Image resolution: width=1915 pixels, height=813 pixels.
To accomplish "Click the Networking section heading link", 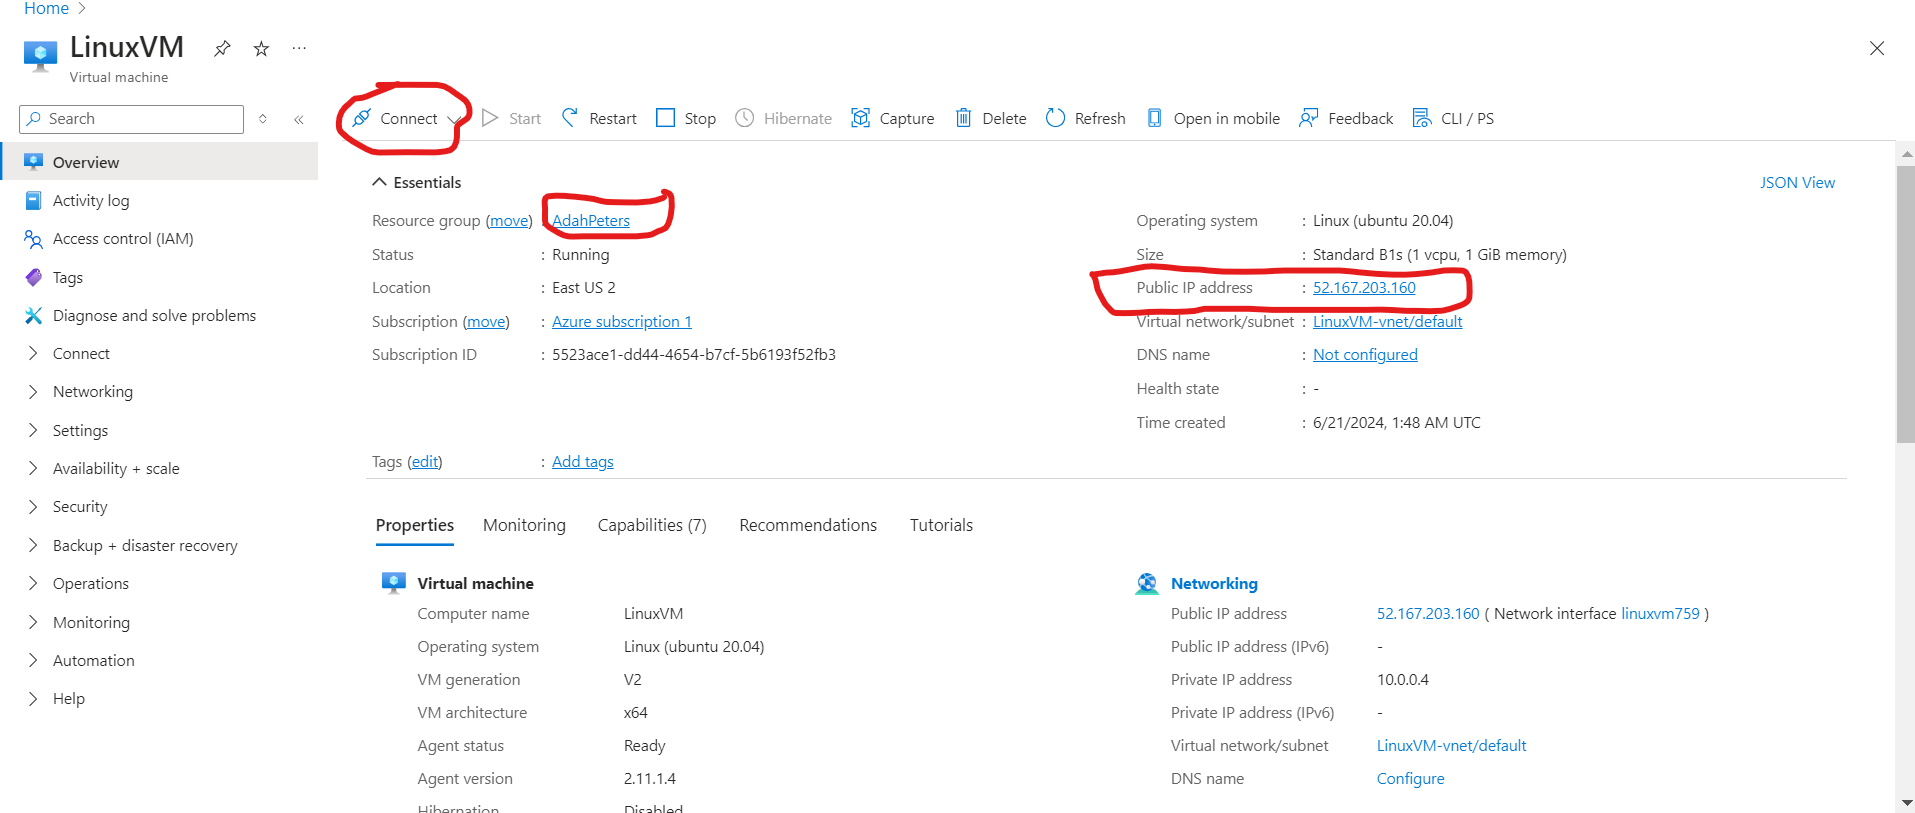I will [x=1214, y=583].
